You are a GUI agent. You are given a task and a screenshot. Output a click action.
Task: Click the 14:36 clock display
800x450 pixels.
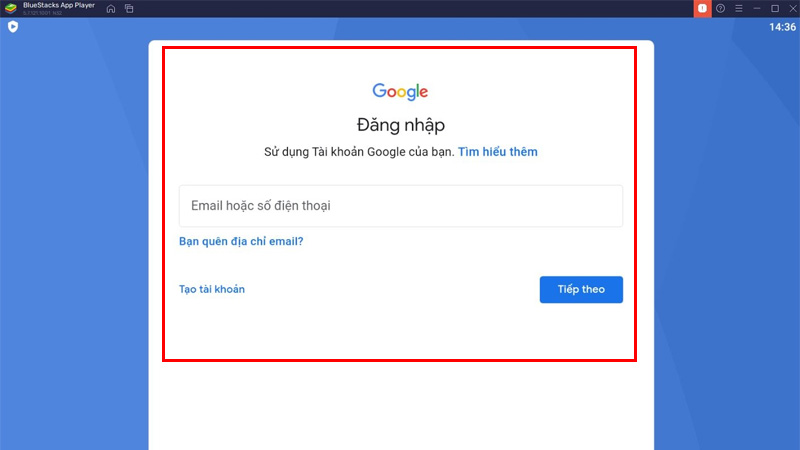point(782,27)
